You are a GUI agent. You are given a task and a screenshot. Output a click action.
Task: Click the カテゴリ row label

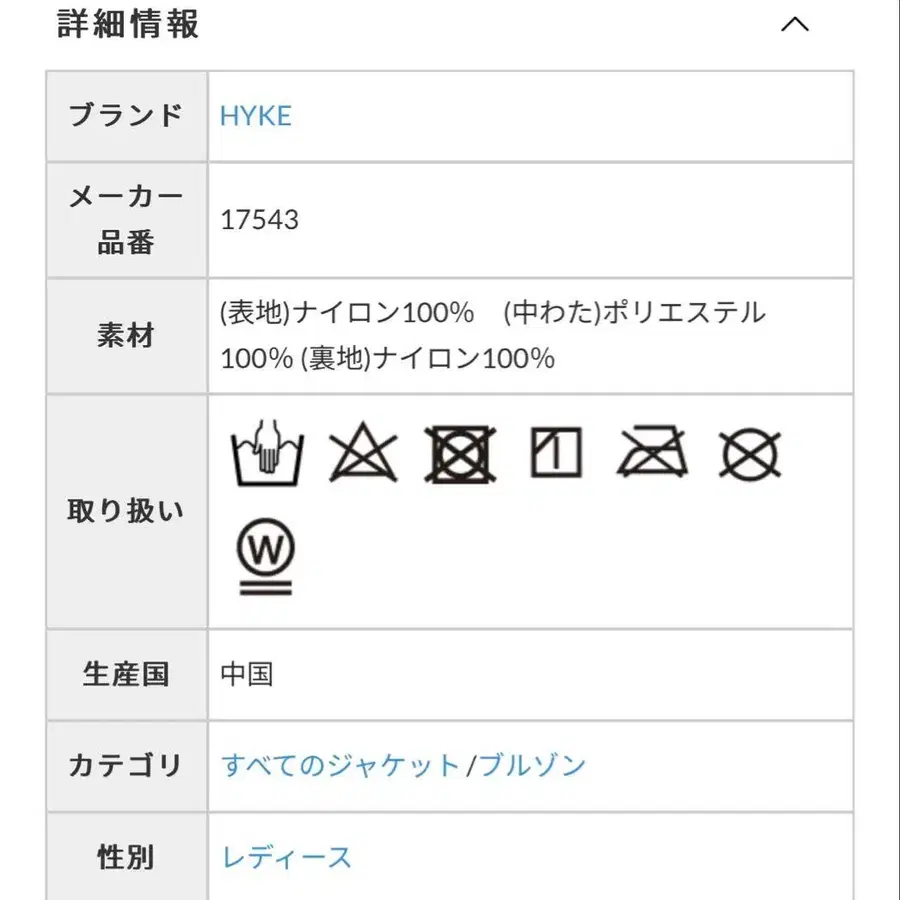[x=126, y=766]
